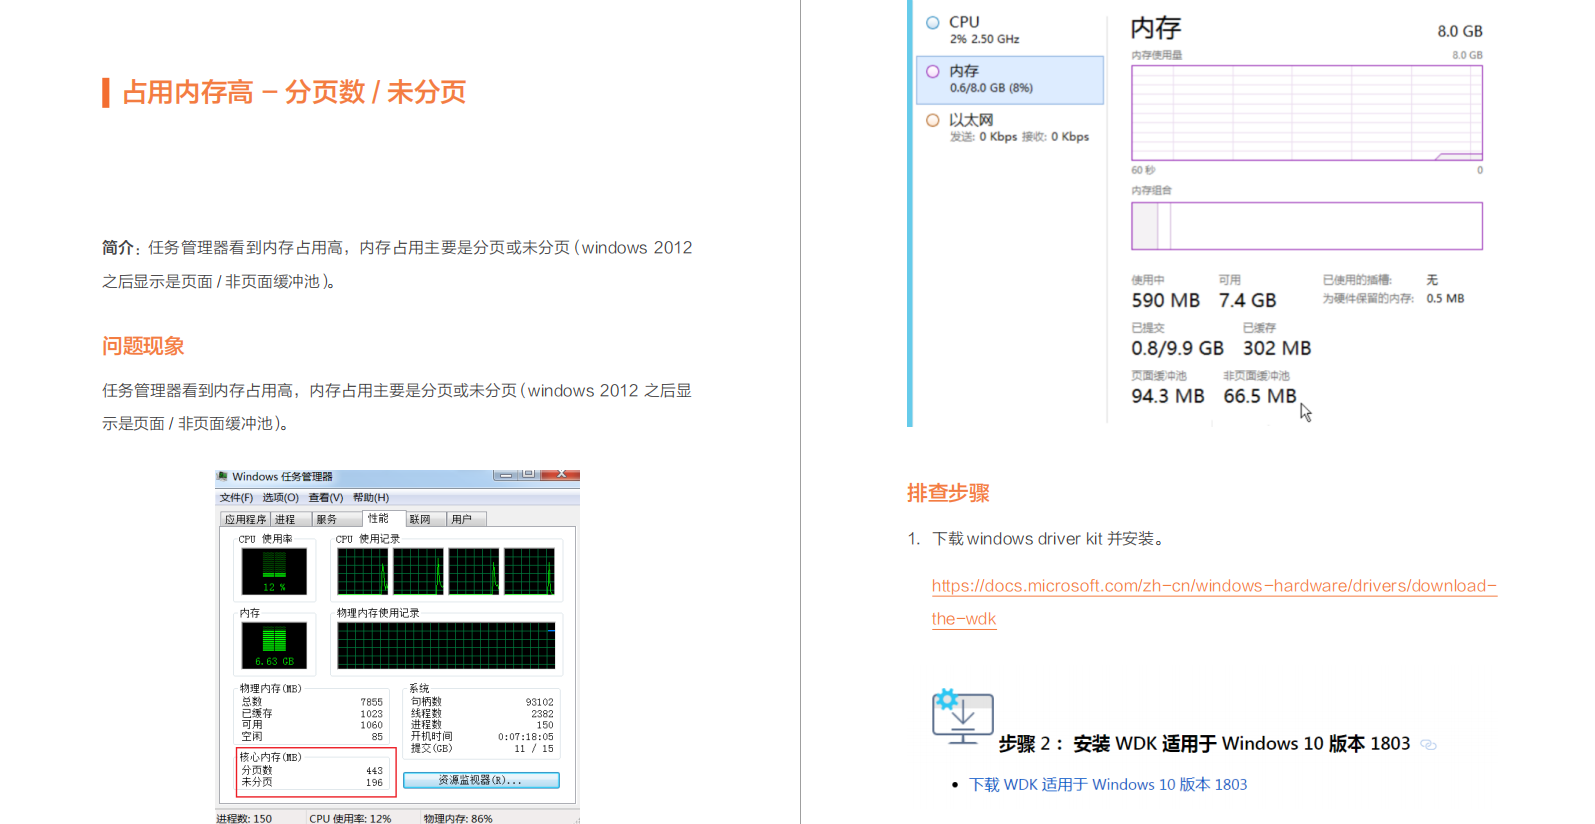Click the 已缓存 value 302 MB
1595x824 pixels.
[x=1277, y=348]
